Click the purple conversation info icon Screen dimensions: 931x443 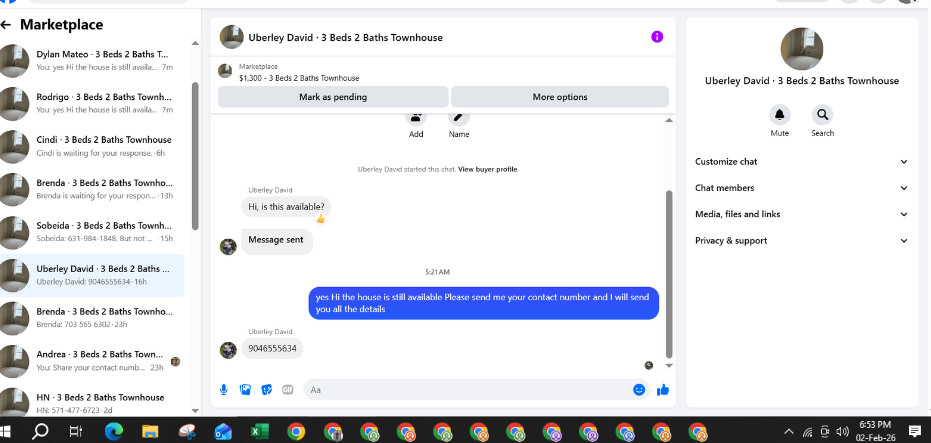[x=657, y=37]
